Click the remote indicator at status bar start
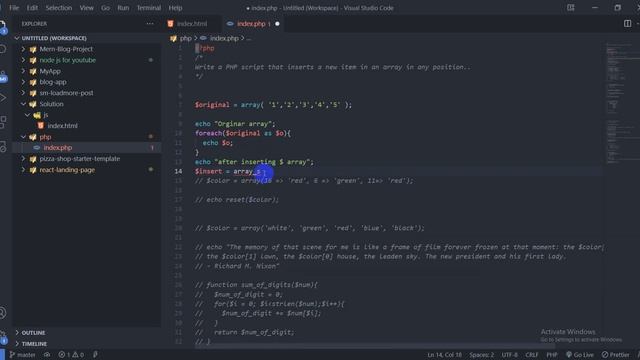This screenshot has width=640, height=360. click(2, 355)
